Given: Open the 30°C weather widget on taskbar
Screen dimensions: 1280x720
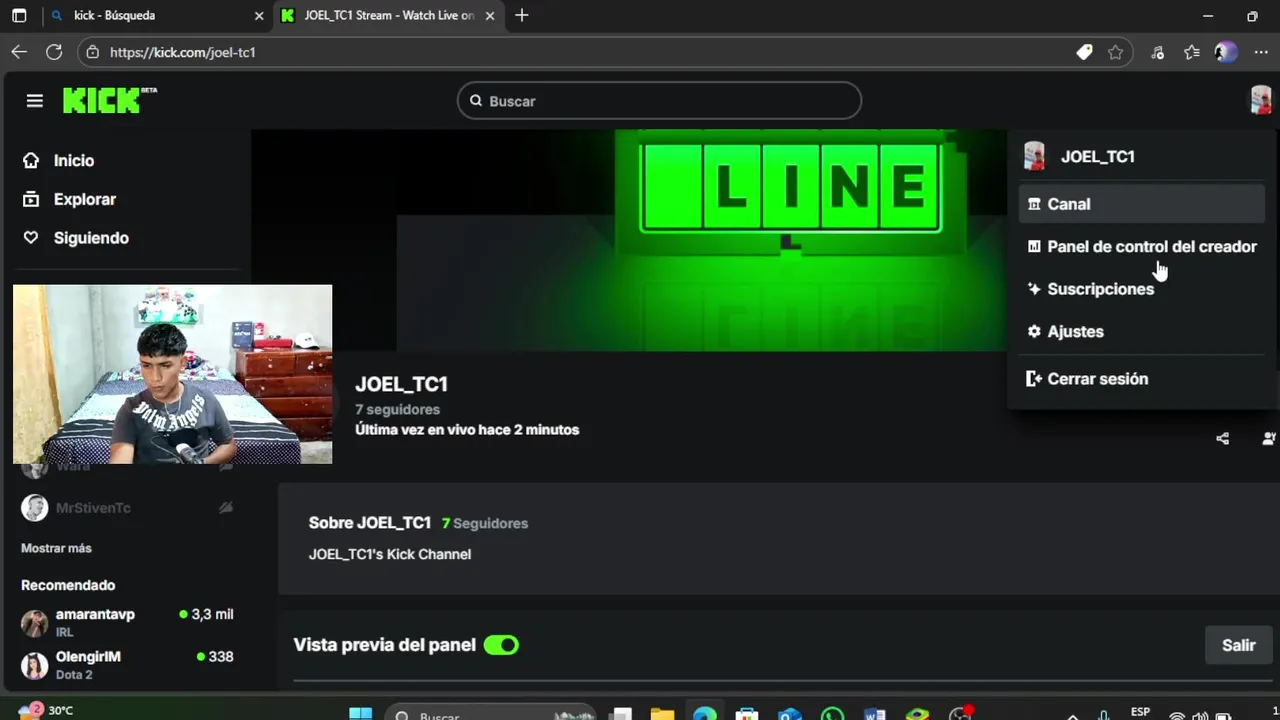Looking at the screenshot, I should coord(46,710).
